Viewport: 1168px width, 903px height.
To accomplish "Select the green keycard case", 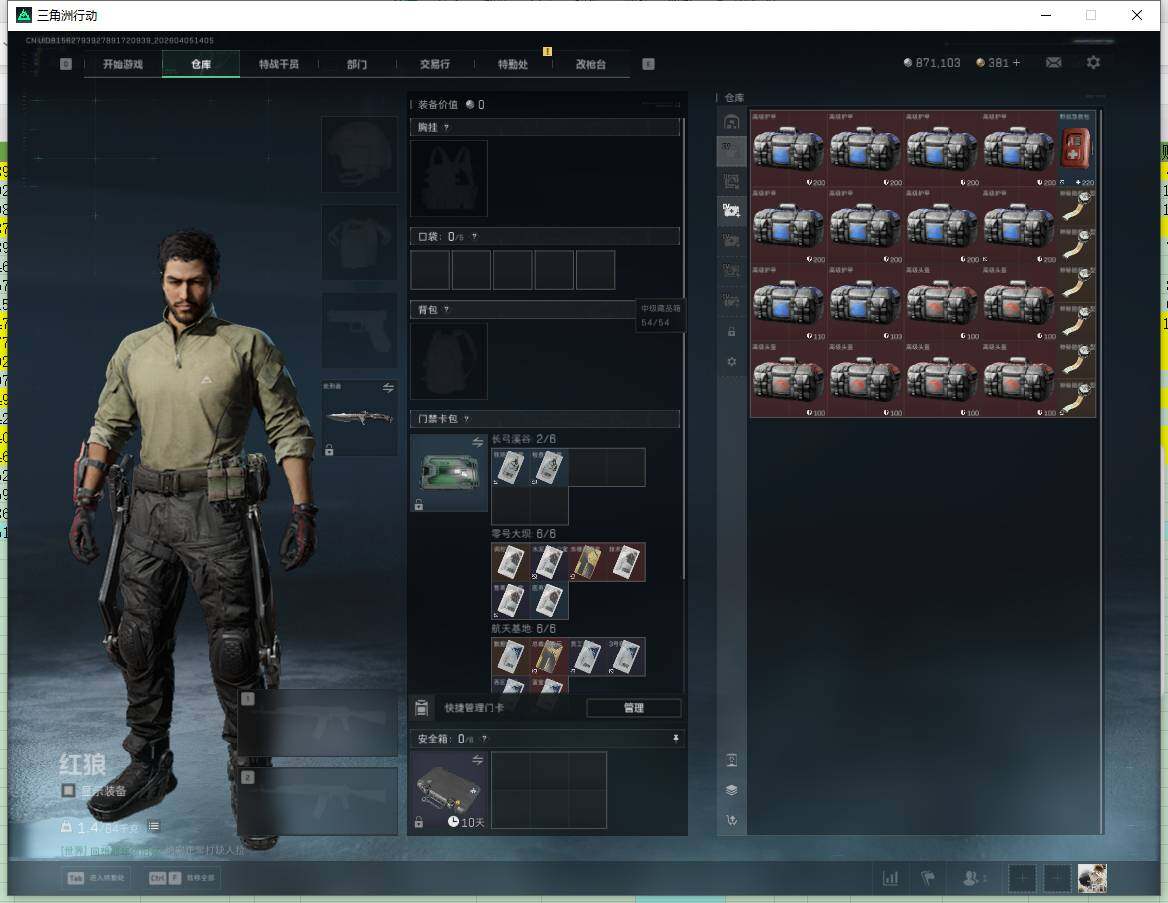I will coord(449,472).
